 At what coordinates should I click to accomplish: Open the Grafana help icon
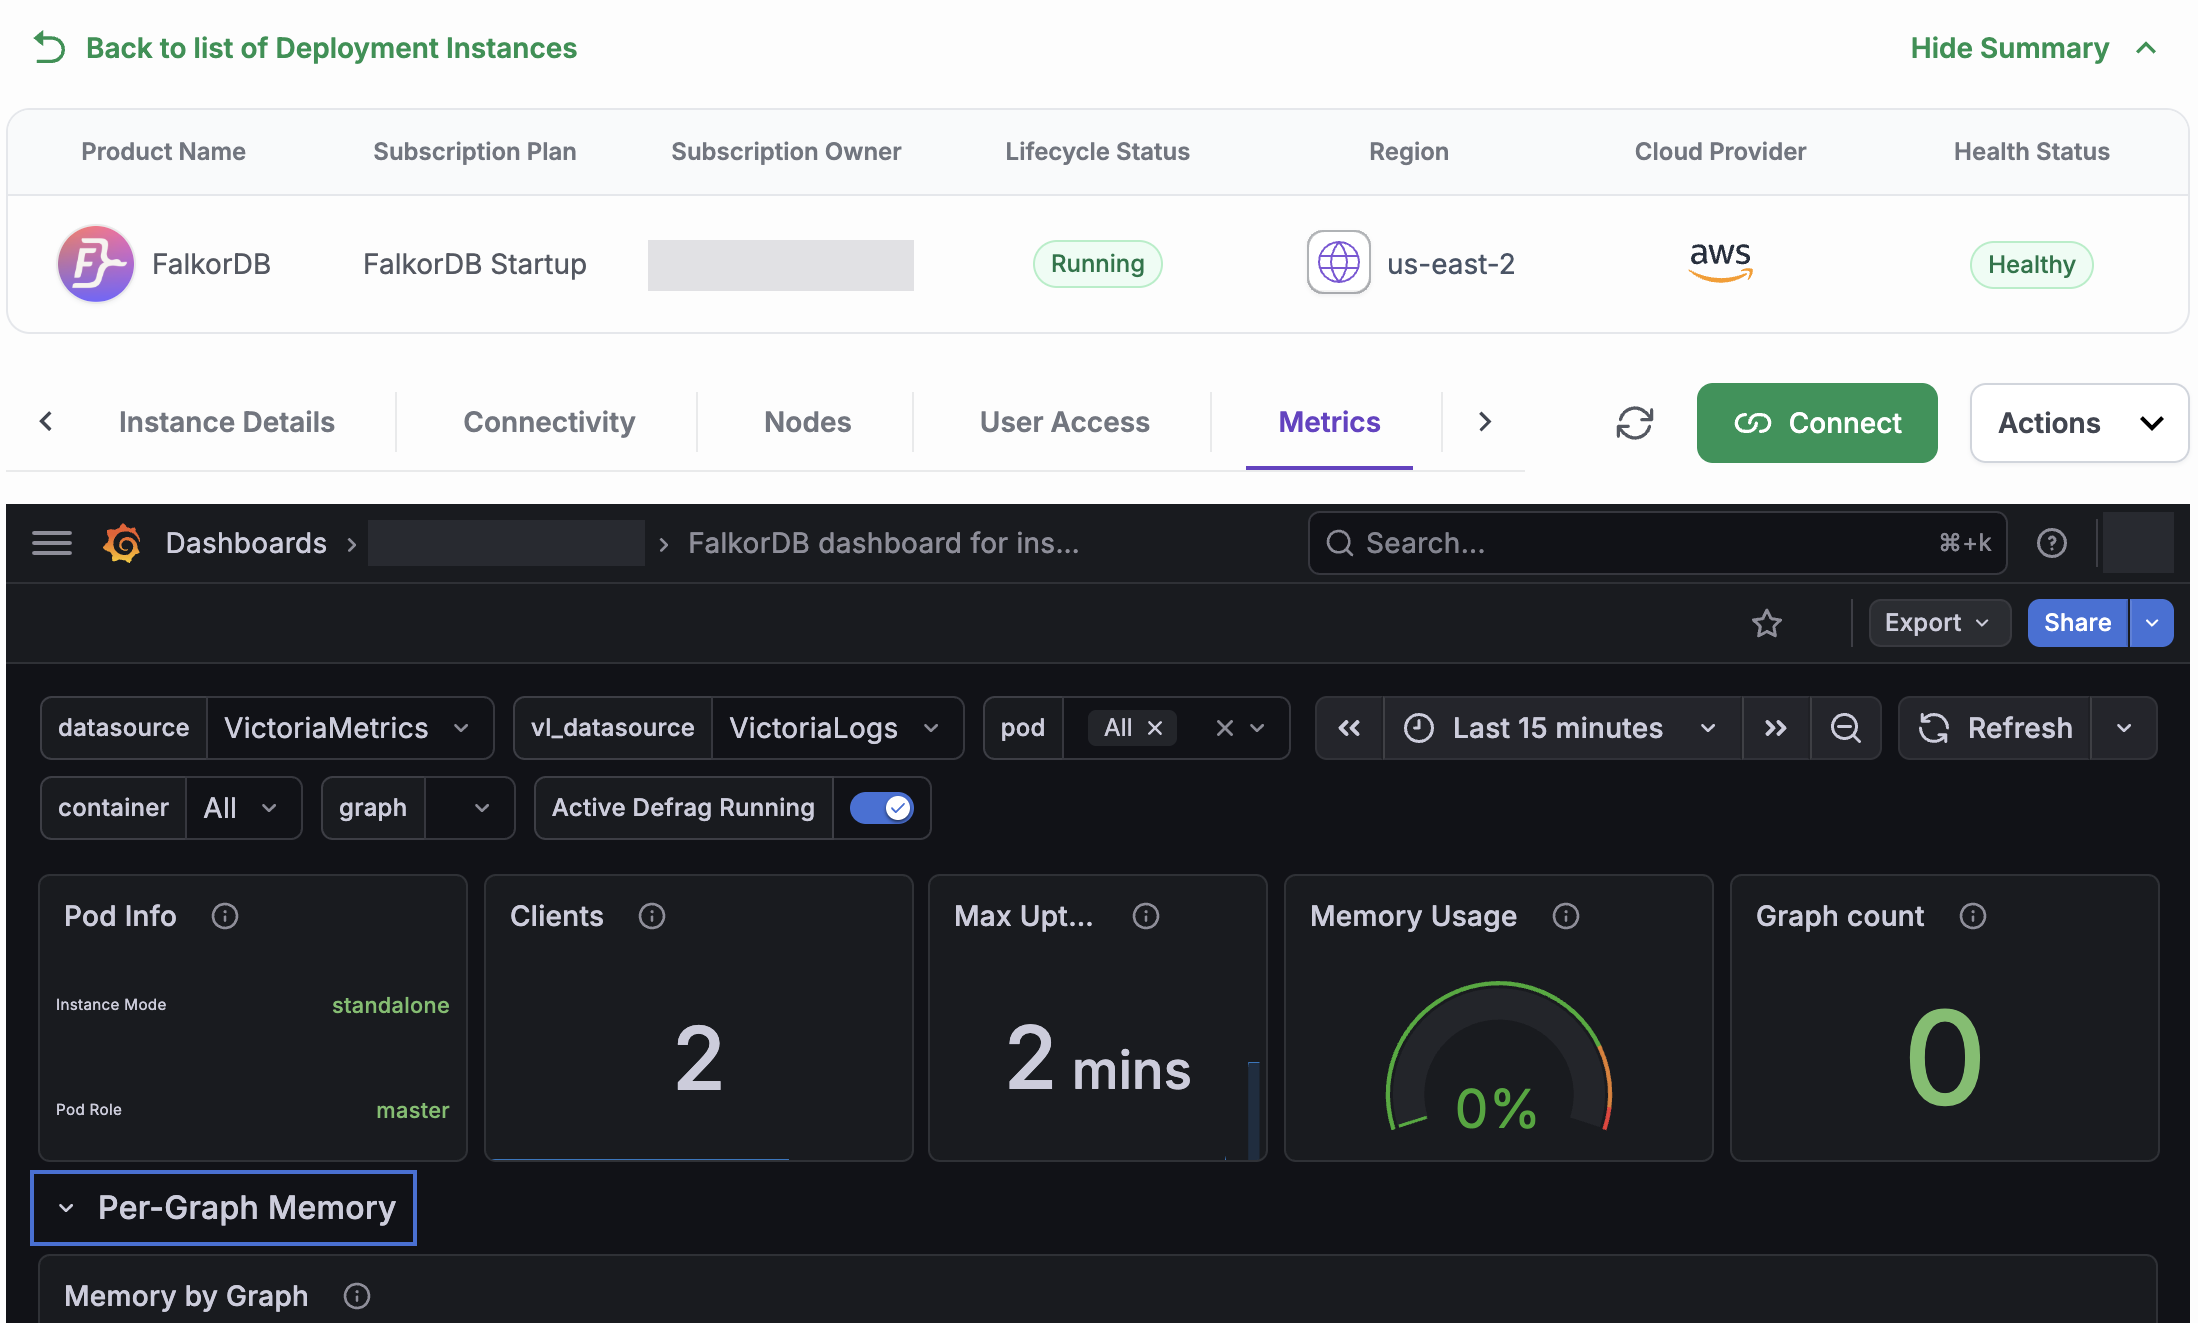coord(2052,543)
